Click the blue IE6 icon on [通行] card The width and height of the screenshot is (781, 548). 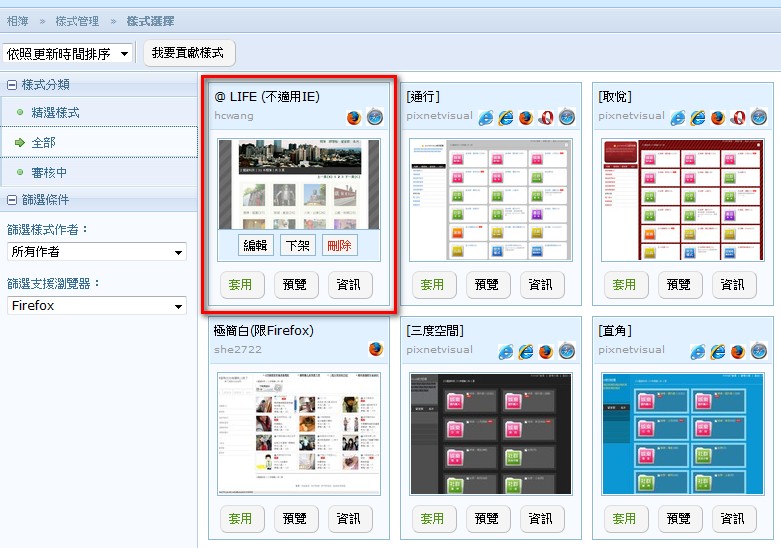pos(486,118)
